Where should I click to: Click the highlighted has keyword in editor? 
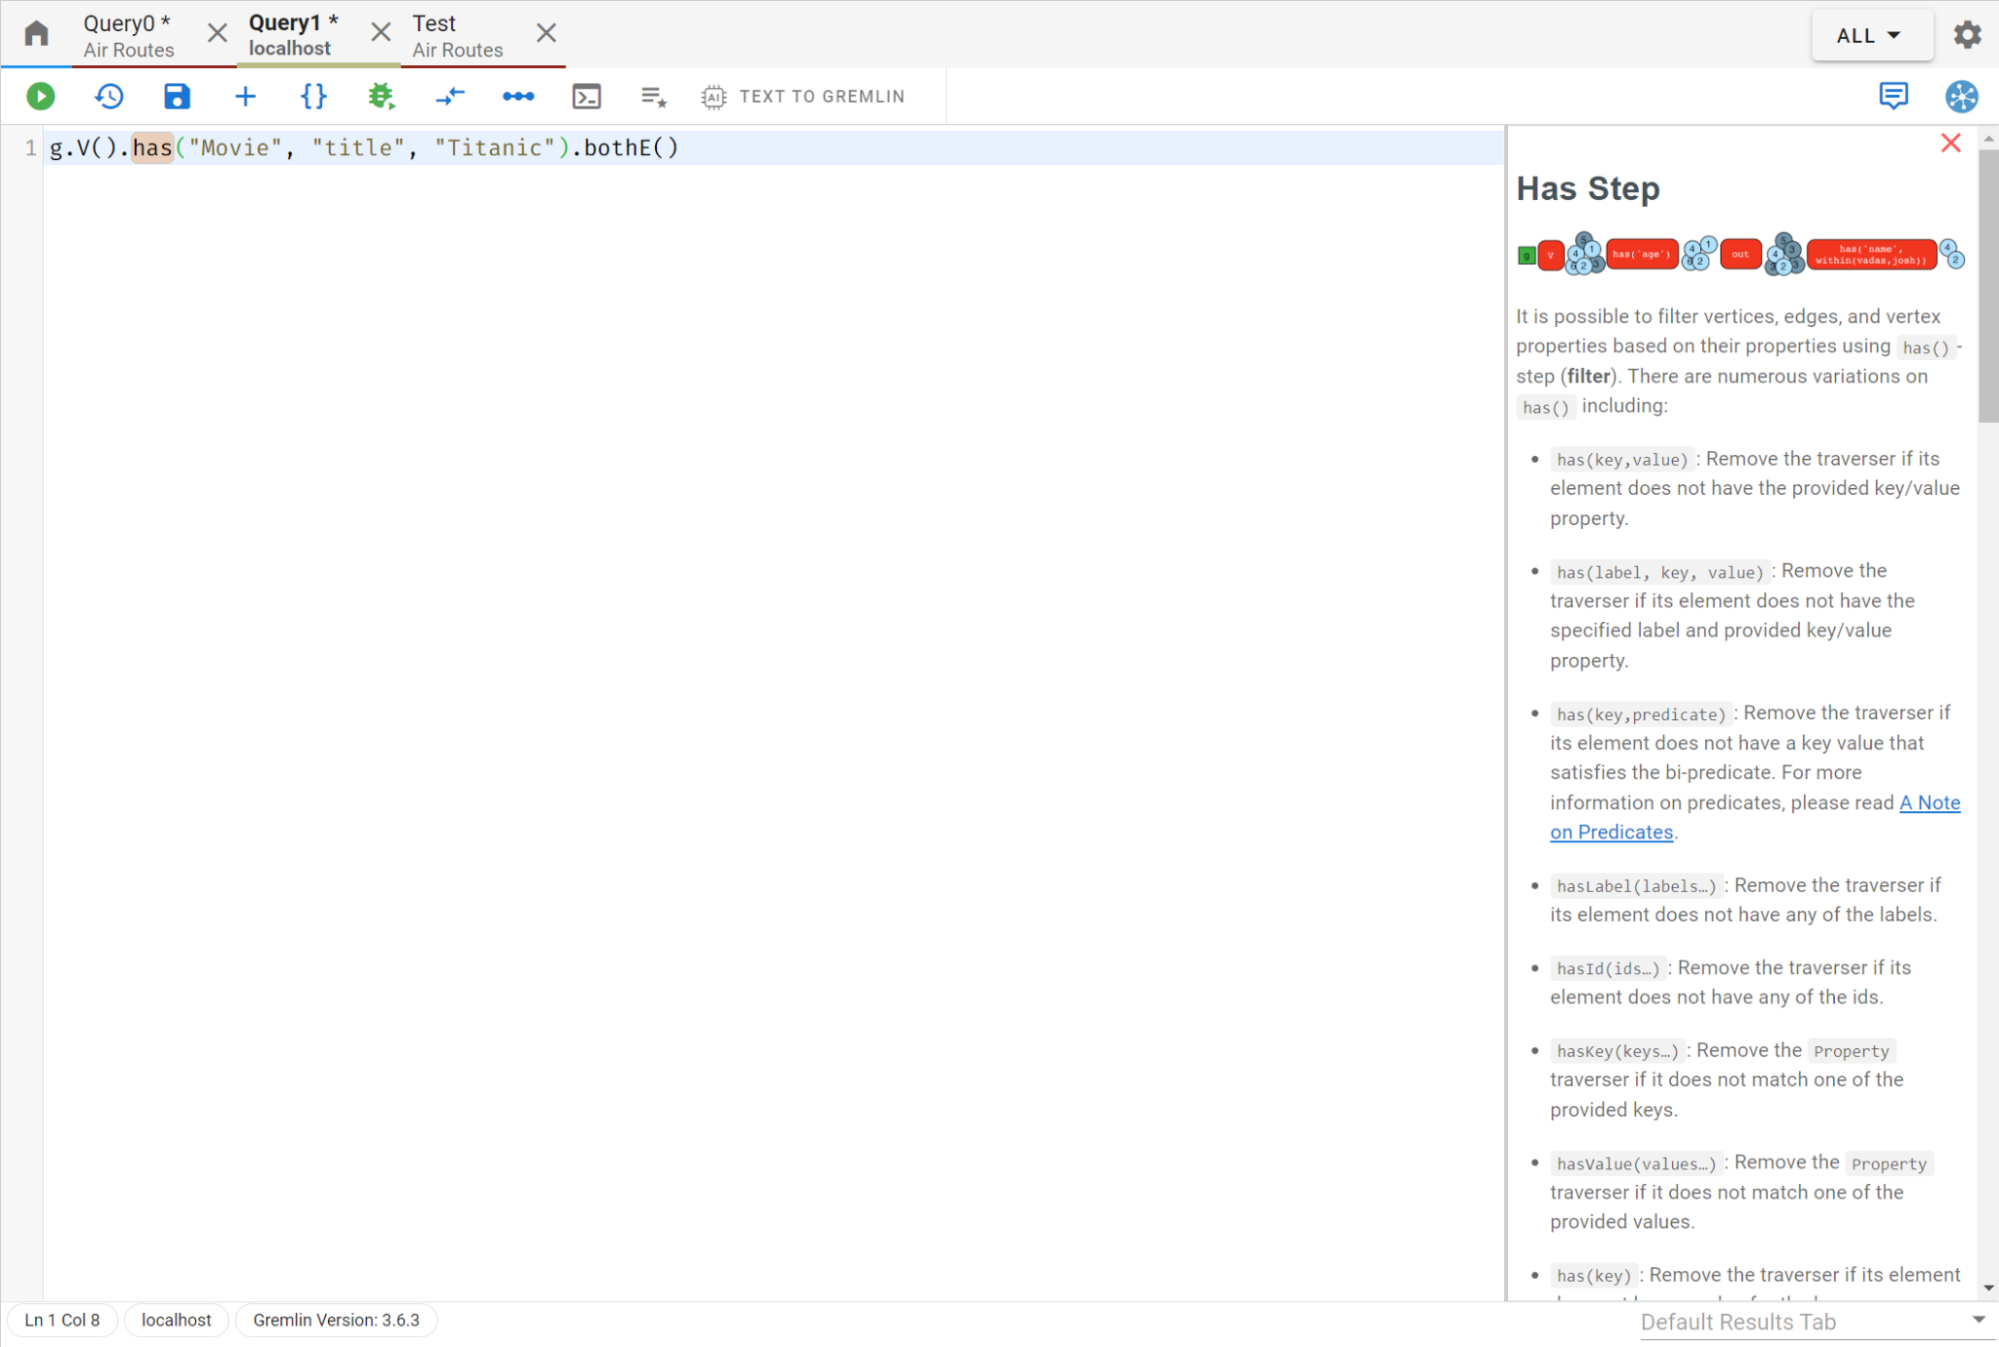(152, 148)
